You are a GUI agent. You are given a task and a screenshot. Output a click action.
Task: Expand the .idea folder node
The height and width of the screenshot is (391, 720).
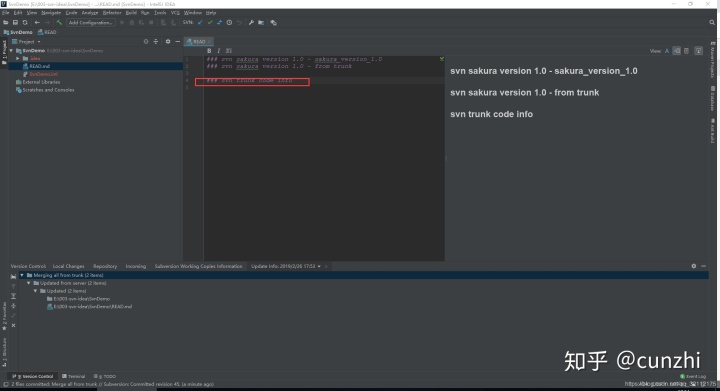pos(18,59)
